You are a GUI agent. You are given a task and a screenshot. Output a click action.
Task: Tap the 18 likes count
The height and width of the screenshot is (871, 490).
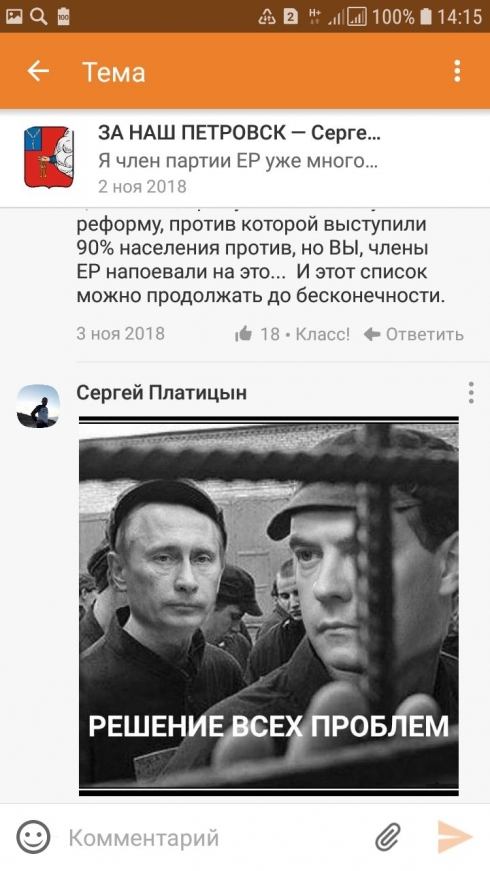tap(270, 334)
